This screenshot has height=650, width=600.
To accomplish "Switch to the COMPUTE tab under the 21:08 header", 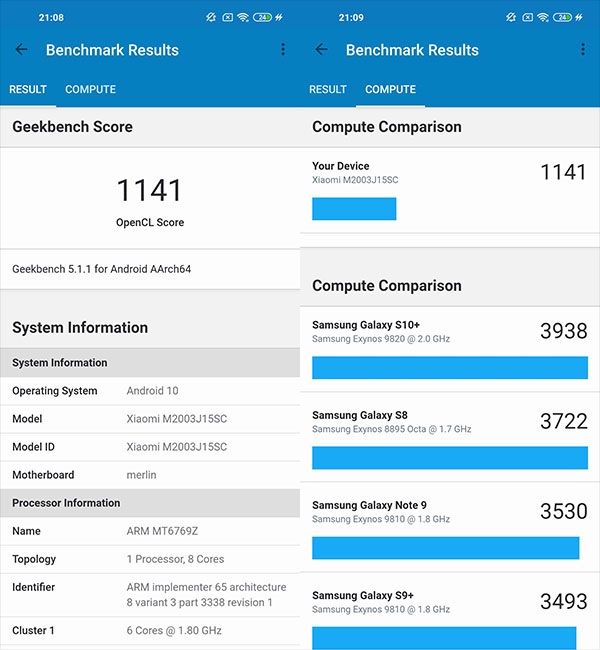I will tap(90, 90).
